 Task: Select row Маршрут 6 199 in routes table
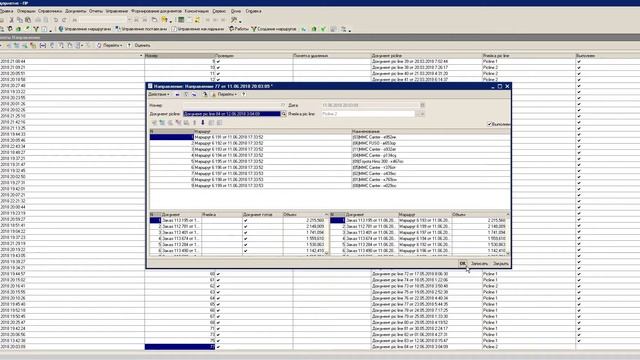[329, 186]
